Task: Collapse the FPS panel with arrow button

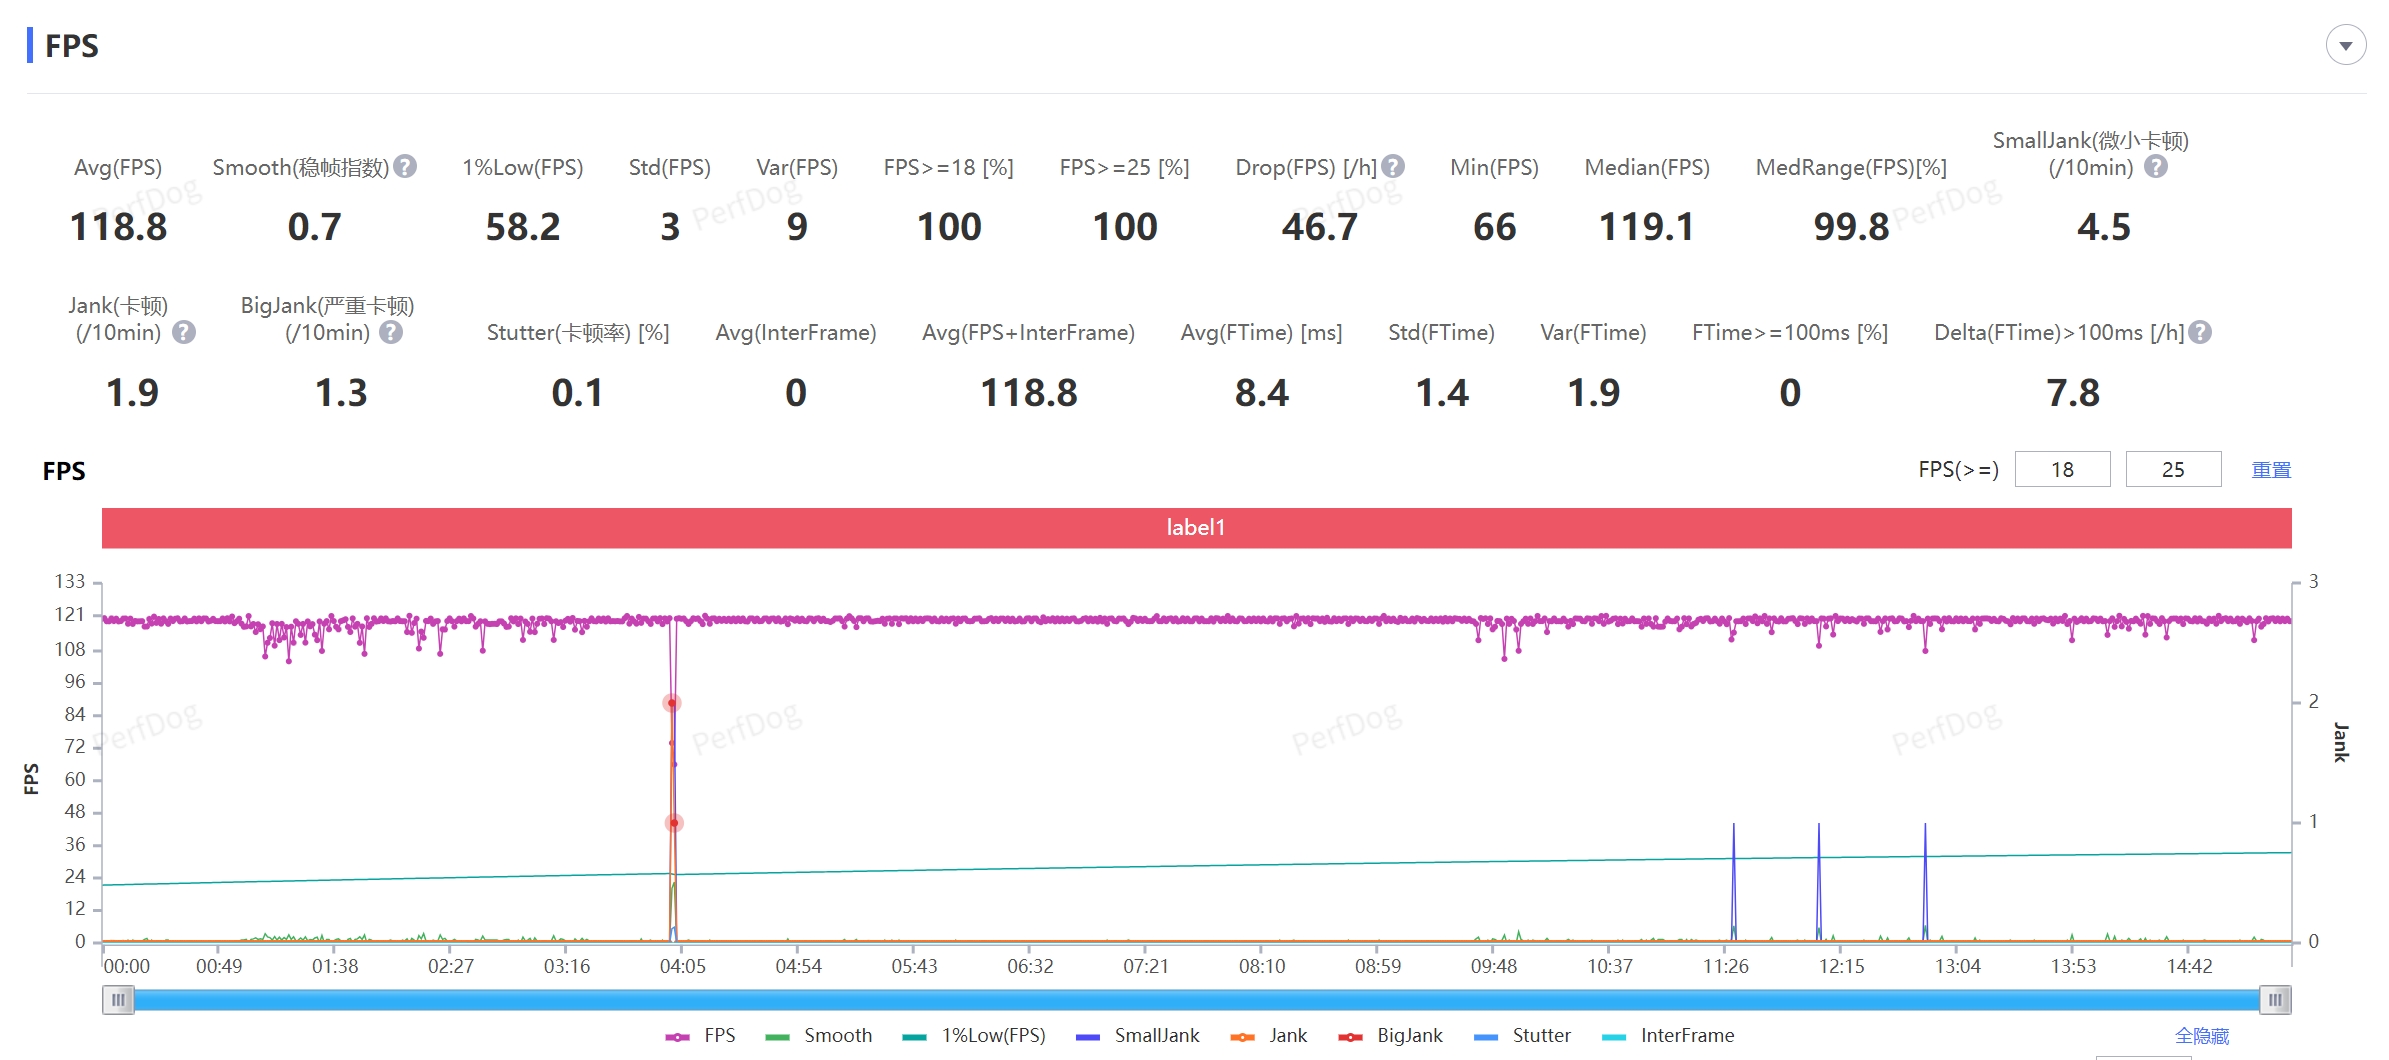Action: pos(2345,46)
